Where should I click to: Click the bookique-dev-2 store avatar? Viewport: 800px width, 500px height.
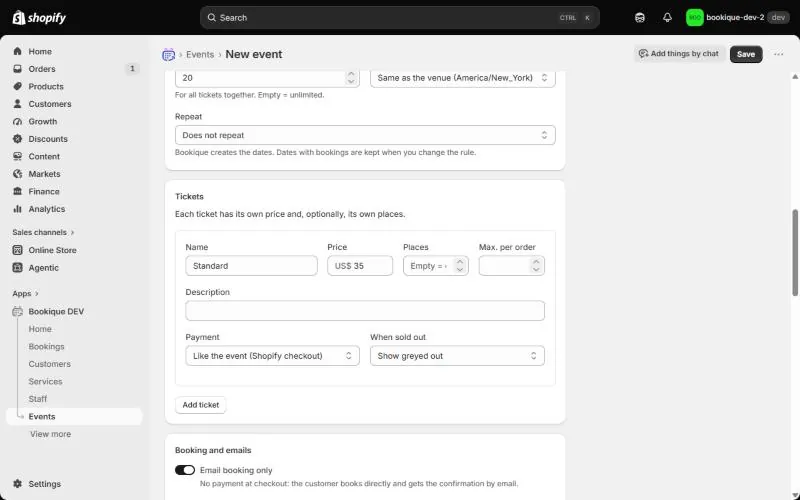694,18
